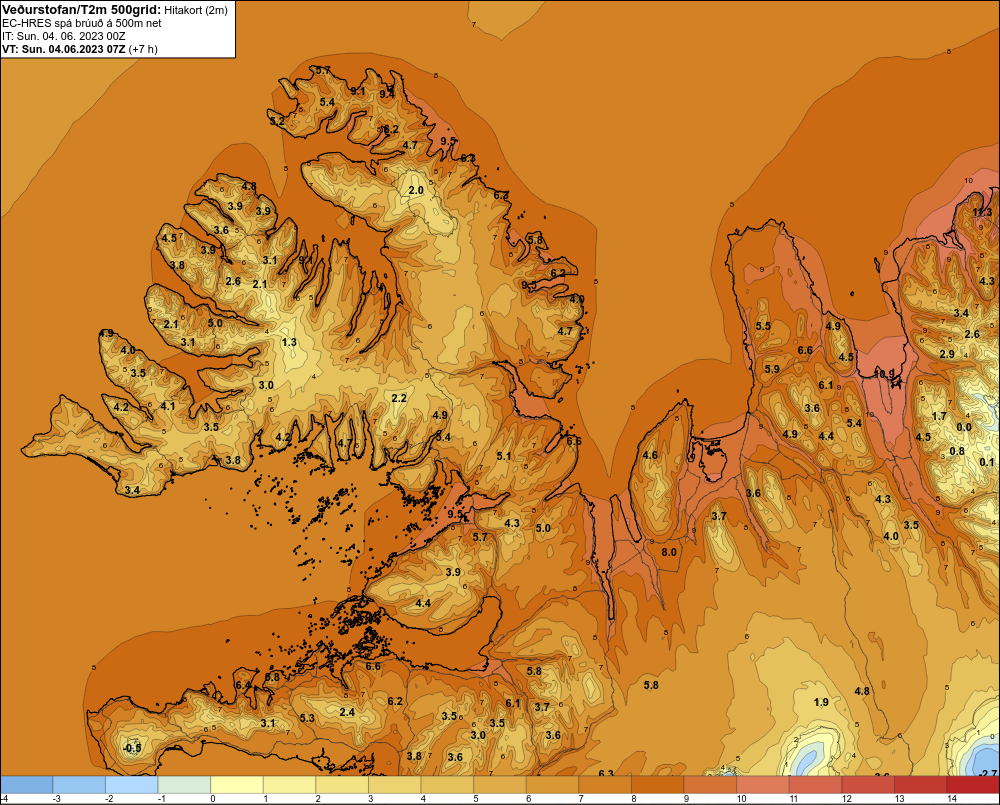Click the 'IT: Sun. 04. 06. 2023 00Z' line
This screenshot has height=805, width=1000.
tap(64, 36)
